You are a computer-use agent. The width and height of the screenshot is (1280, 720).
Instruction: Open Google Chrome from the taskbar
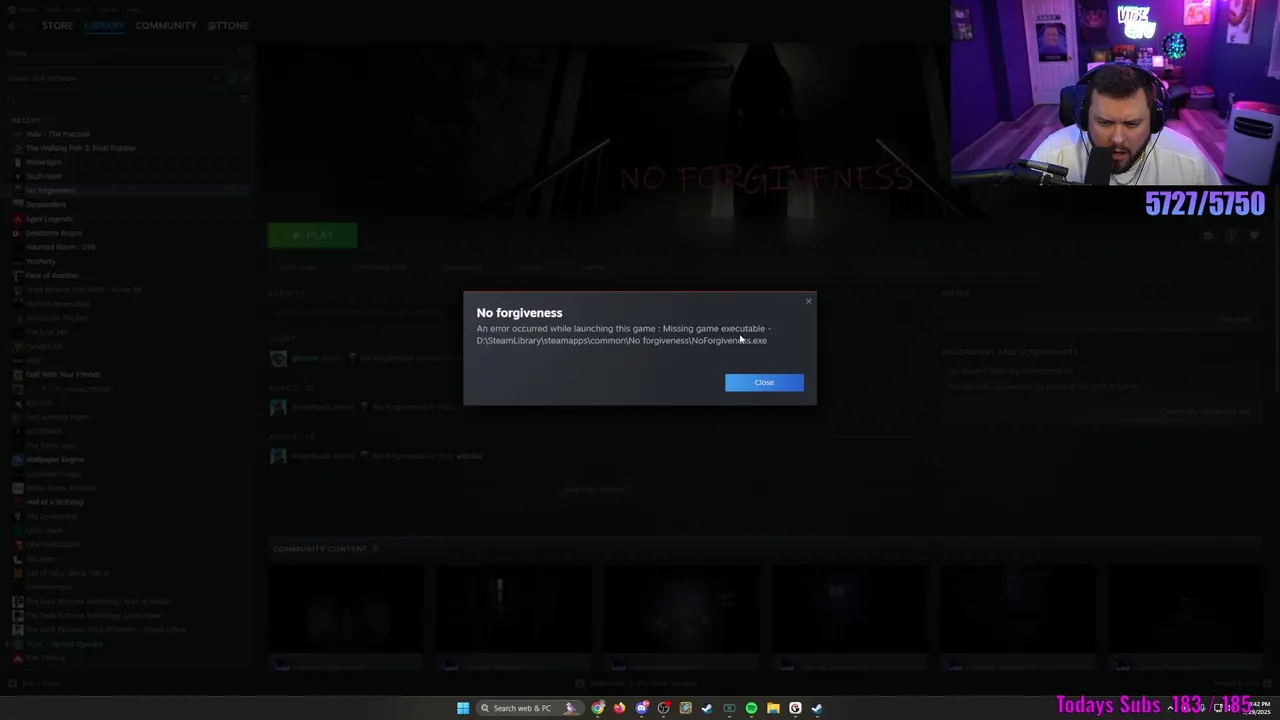(x=598, y=708)
